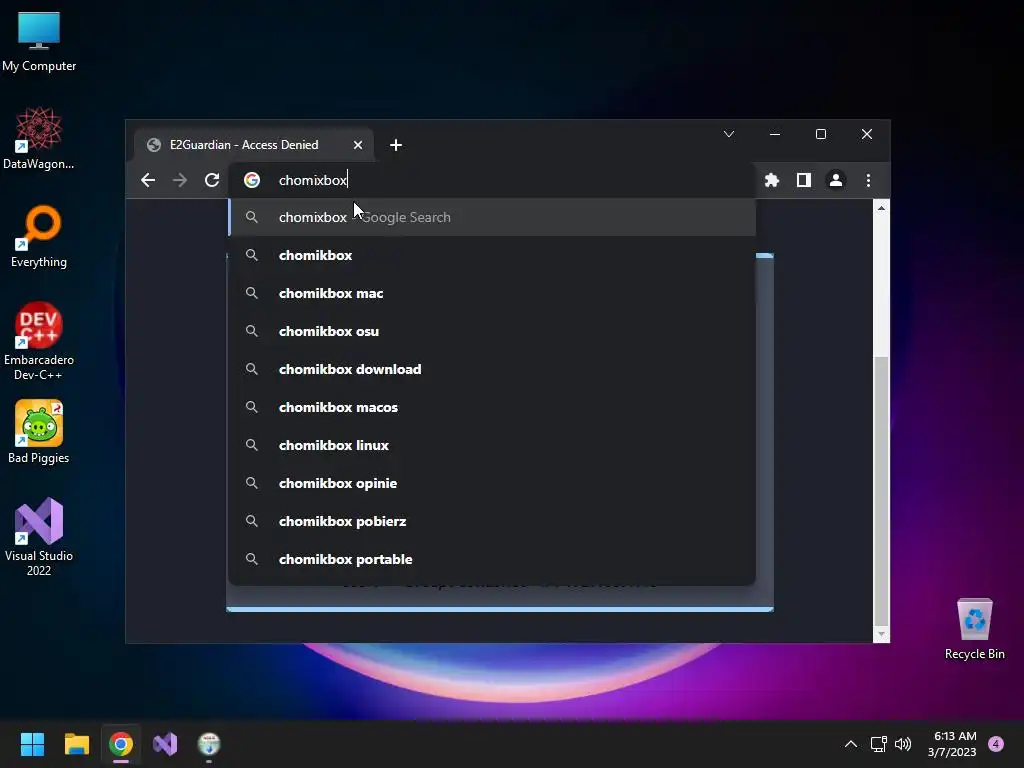Select the Everything search desktop shortcut

(39, 236)
